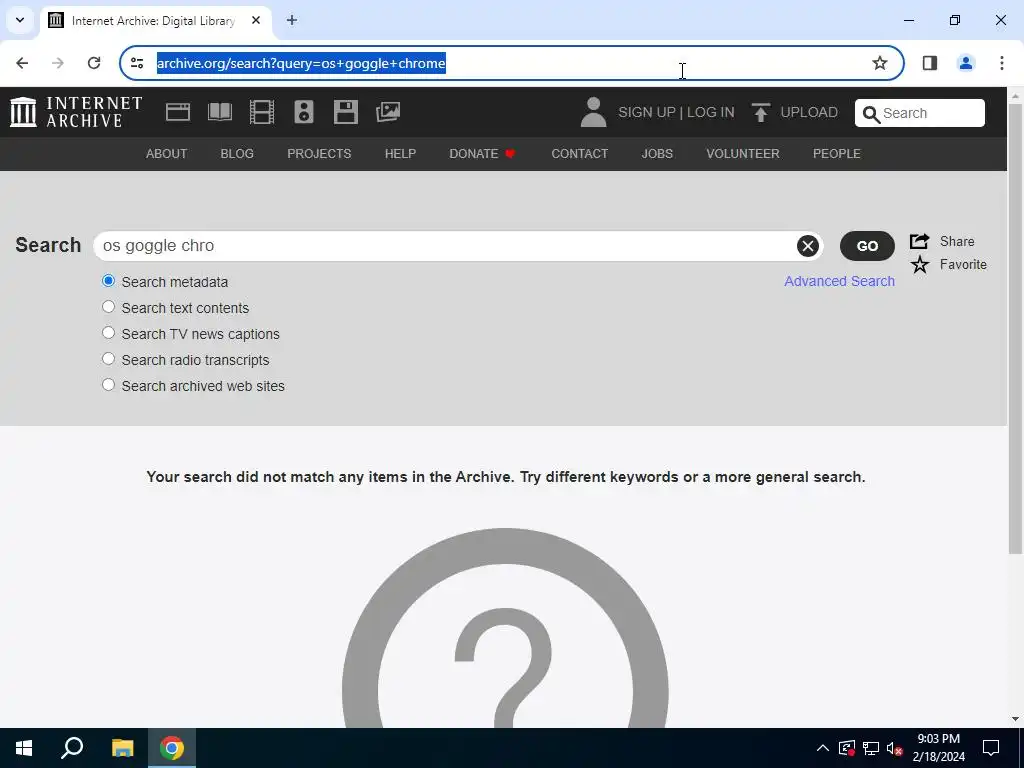The image size is (1024, 768).
Task: Click the Favorite star icon
Action: point(920,264)
